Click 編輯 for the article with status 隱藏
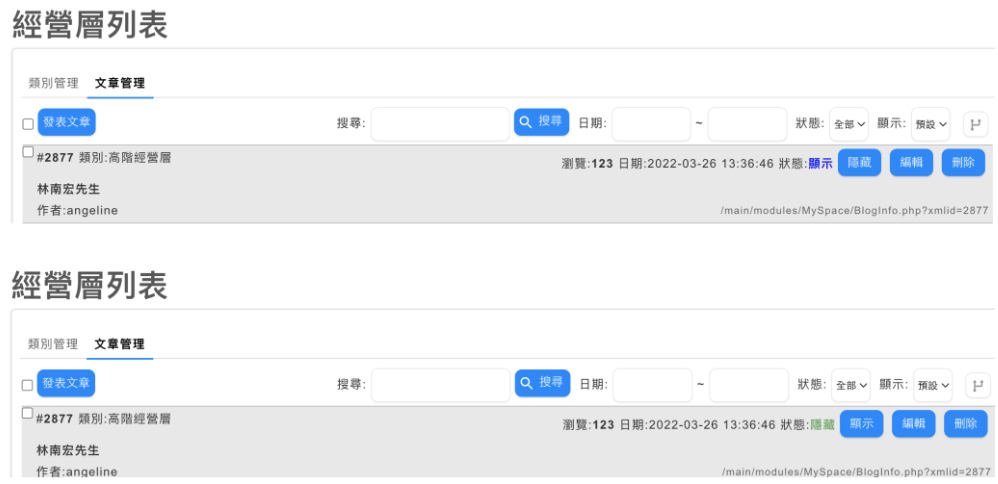Screen dimensions: 998x484 pyautogui.click(x=913, y=424)
